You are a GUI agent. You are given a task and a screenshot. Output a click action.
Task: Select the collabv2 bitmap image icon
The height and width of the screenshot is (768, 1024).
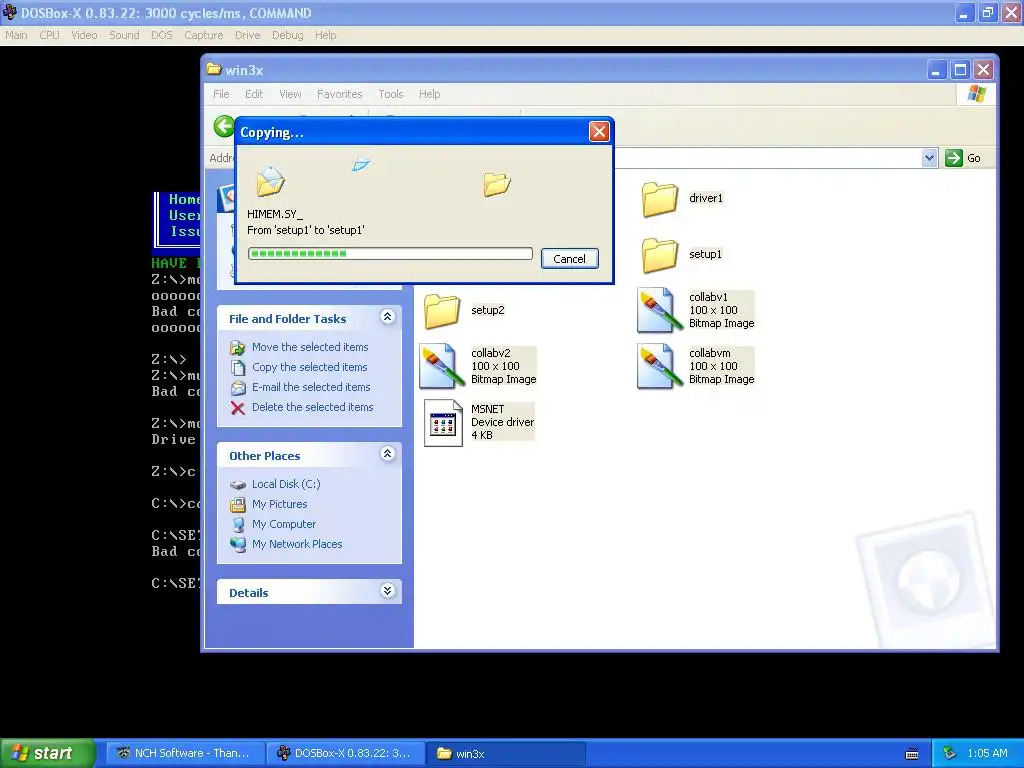click(442, 366)
